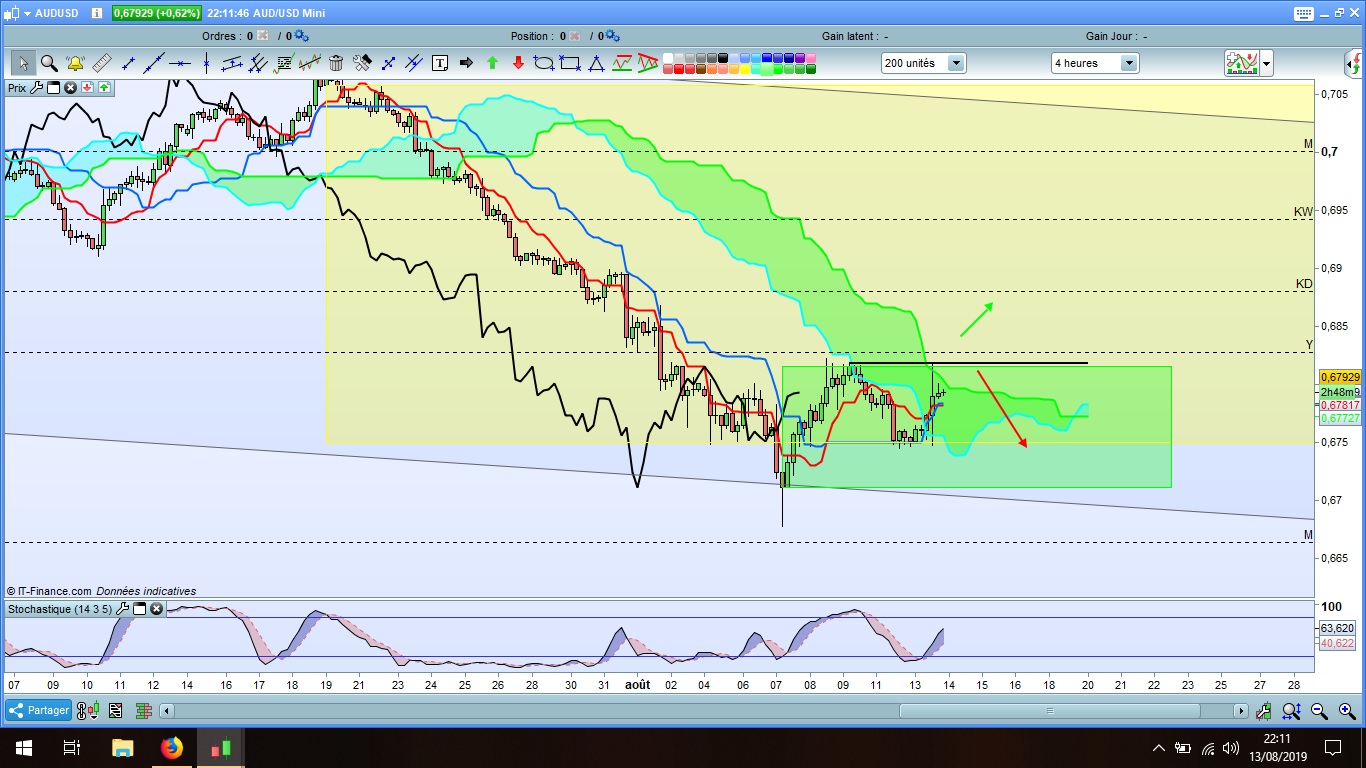Toggle the Stochastique panel window icon
The width and height of the screenshot is (1366, 768).
pyautogui.click(x=140, y=608)
